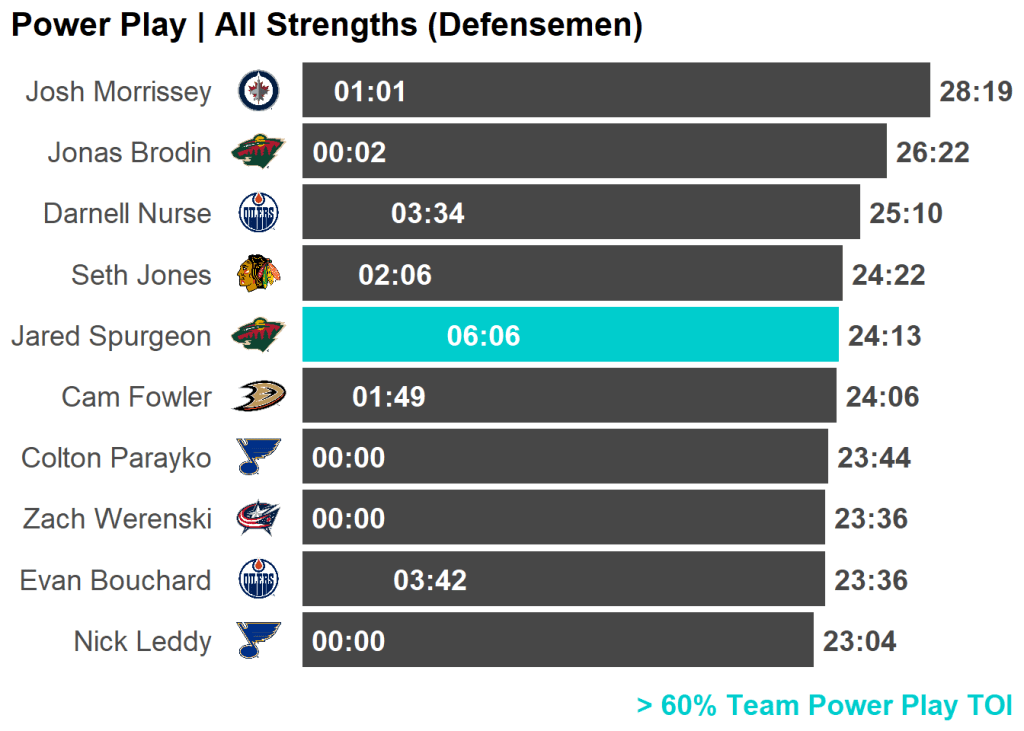The width and height of the screenshot is (1024, 731).
Task: Click Evan Bouchard's 03:42 power play value
Action: point(430,580)
